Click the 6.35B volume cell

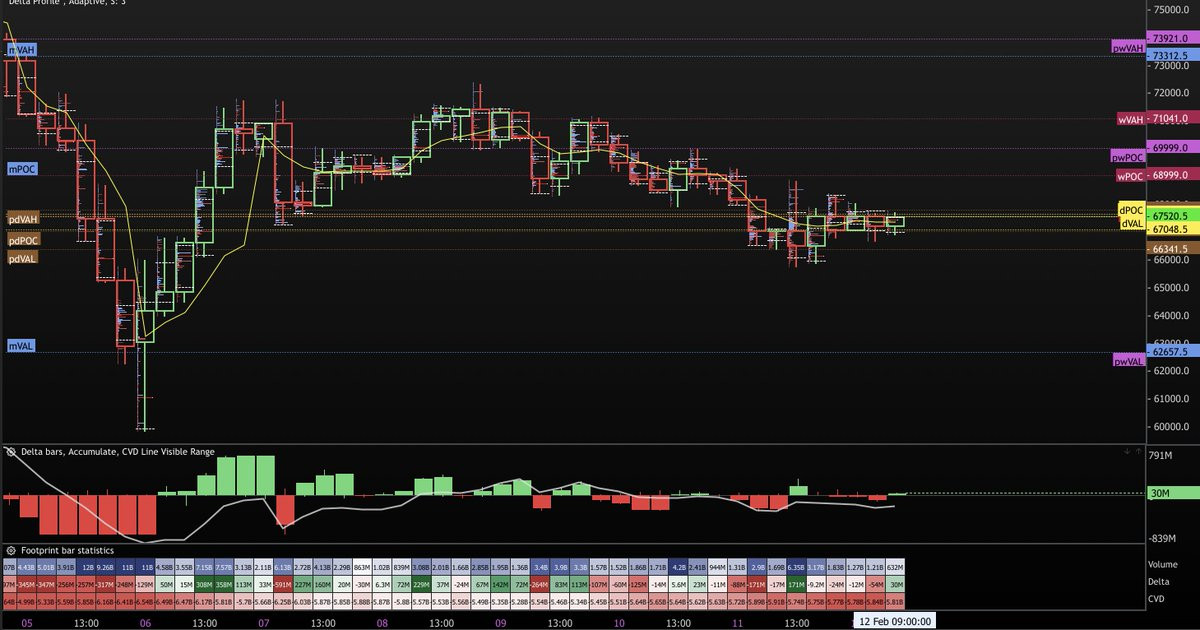click(796, 566)
